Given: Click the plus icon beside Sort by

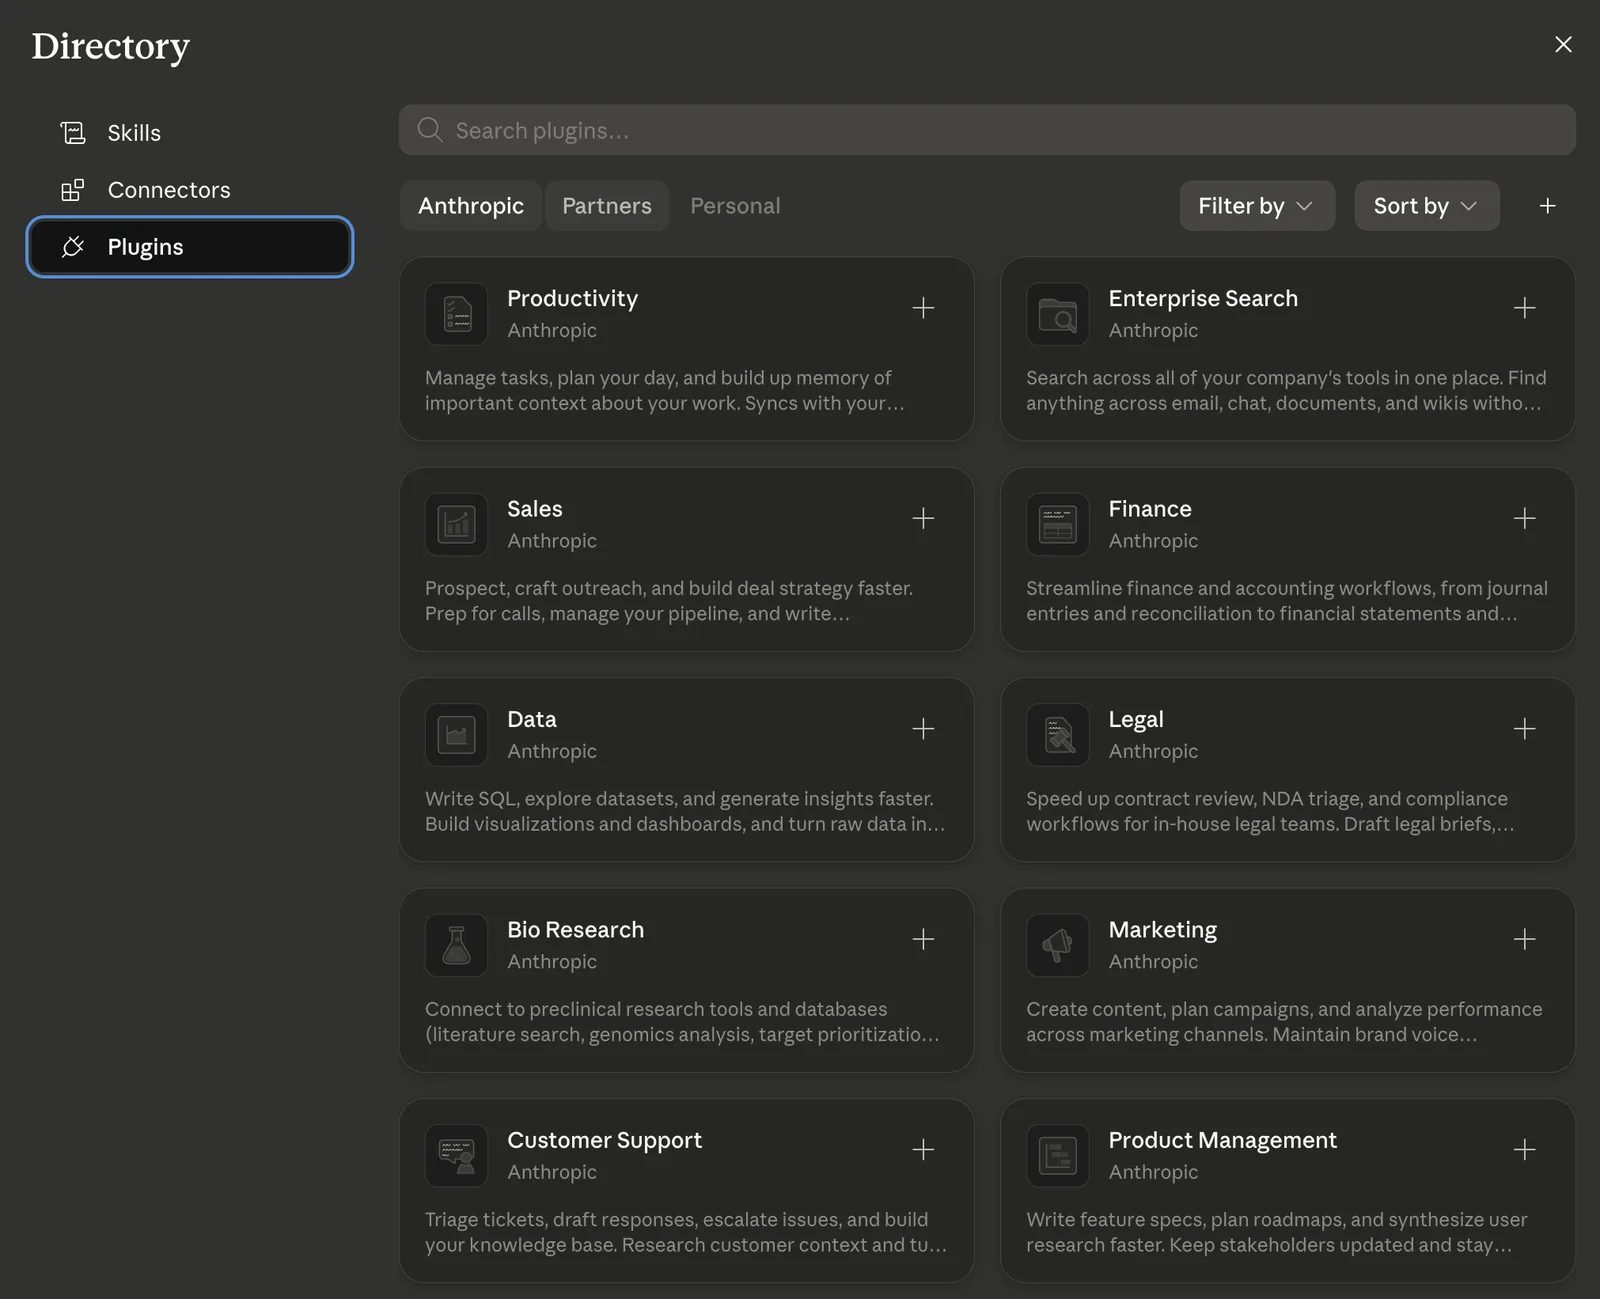Looking at the screenshot, I should [x=1547, y=206].
